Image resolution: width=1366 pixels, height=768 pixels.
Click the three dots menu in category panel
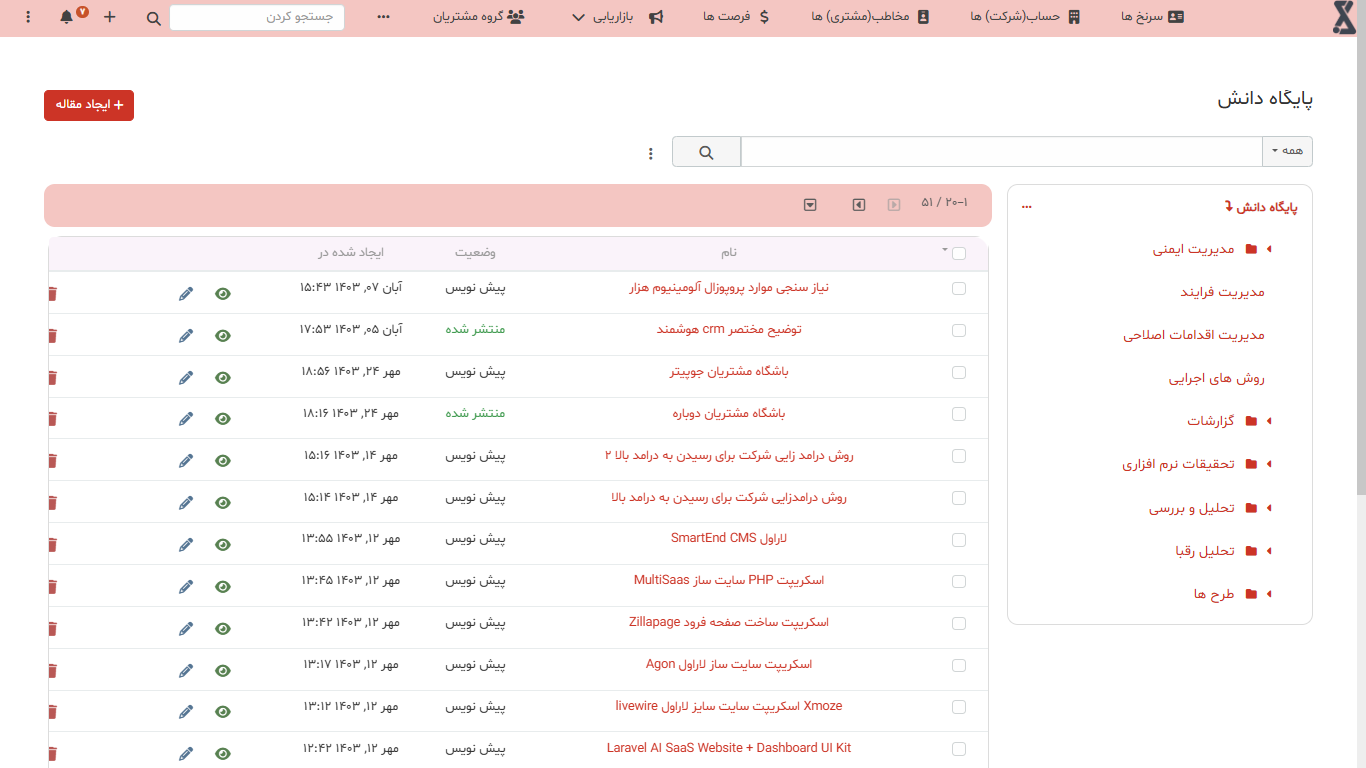point(1026,207)
